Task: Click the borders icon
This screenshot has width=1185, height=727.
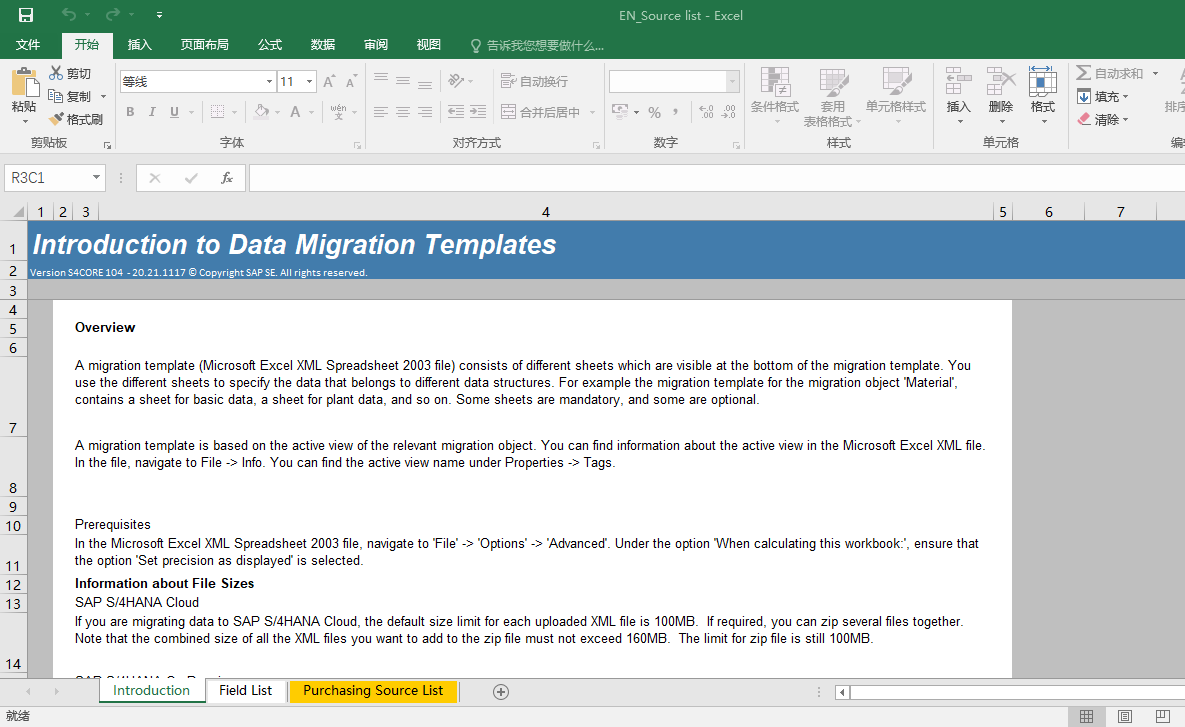Action: (218, 112)
